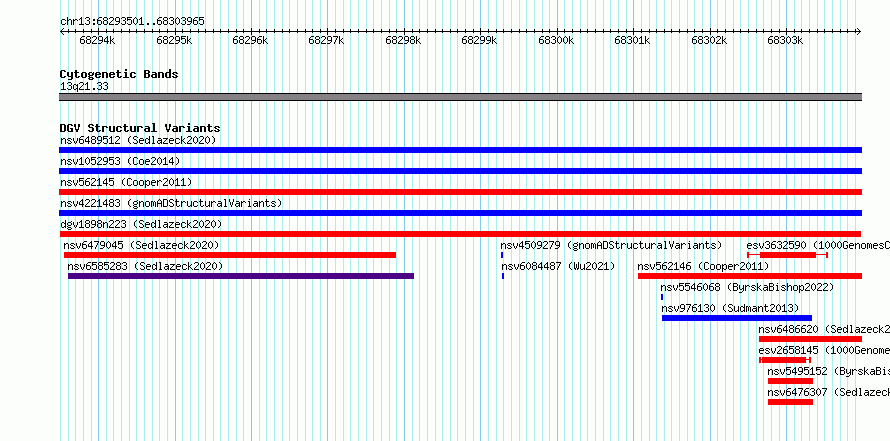This screenshot has height=441, width=890.
Task: Click esv3632590 (1000Genomes) label
Action: 818,245
